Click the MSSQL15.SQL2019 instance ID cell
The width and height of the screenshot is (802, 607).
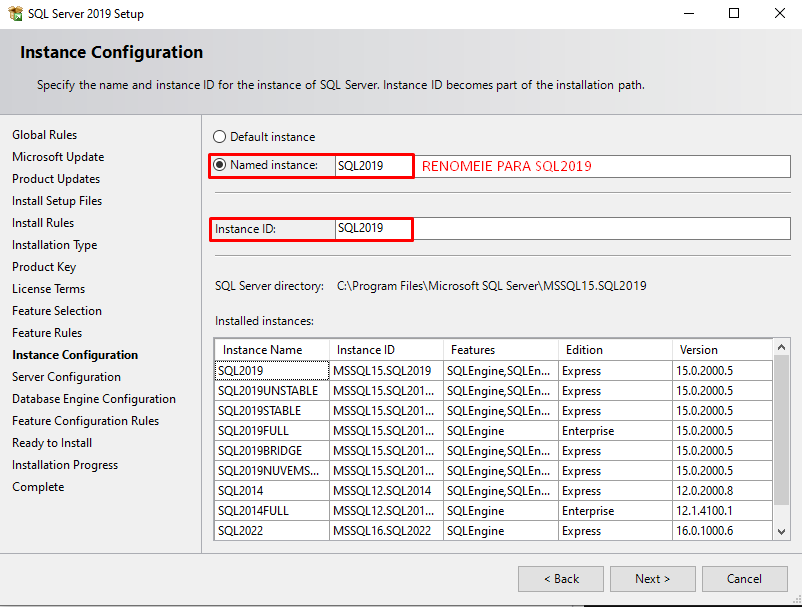pyautogui.click(x=386, y=370)
